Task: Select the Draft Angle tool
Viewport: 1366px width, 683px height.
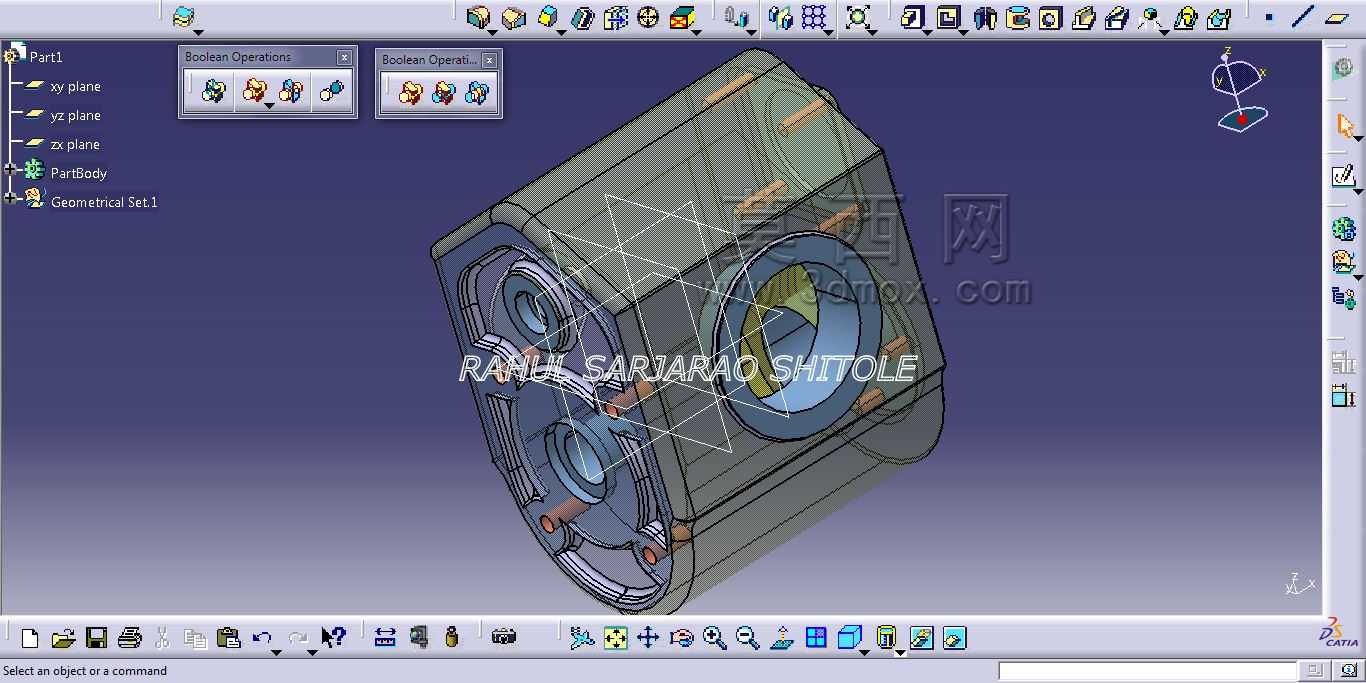Action: [x=547, y=17]
